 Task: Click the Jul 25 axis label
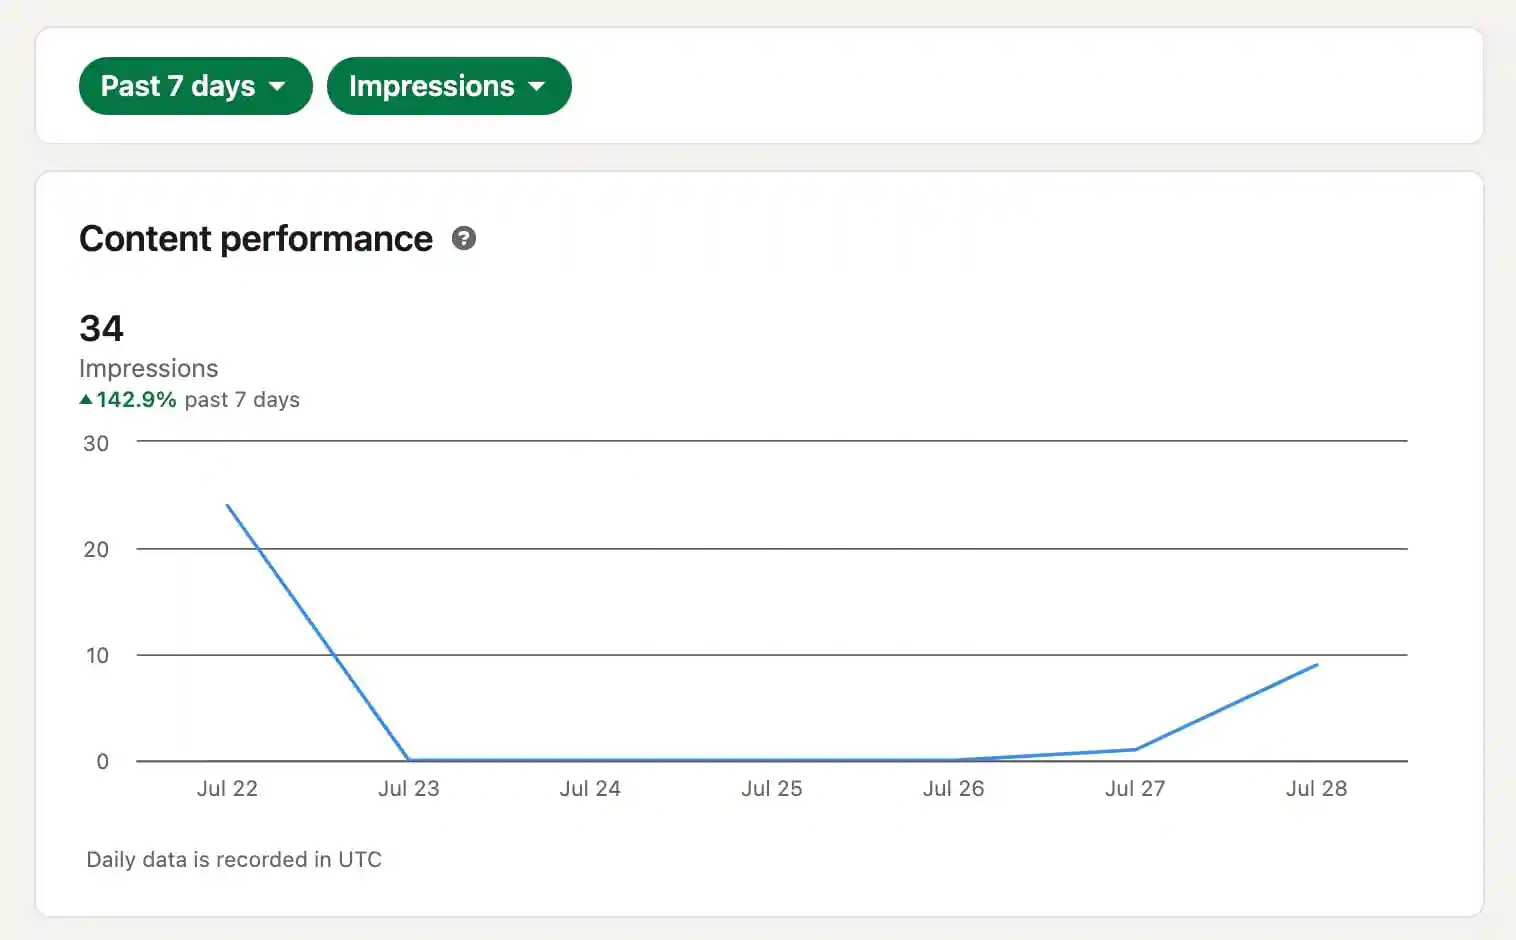click(772, 788)
